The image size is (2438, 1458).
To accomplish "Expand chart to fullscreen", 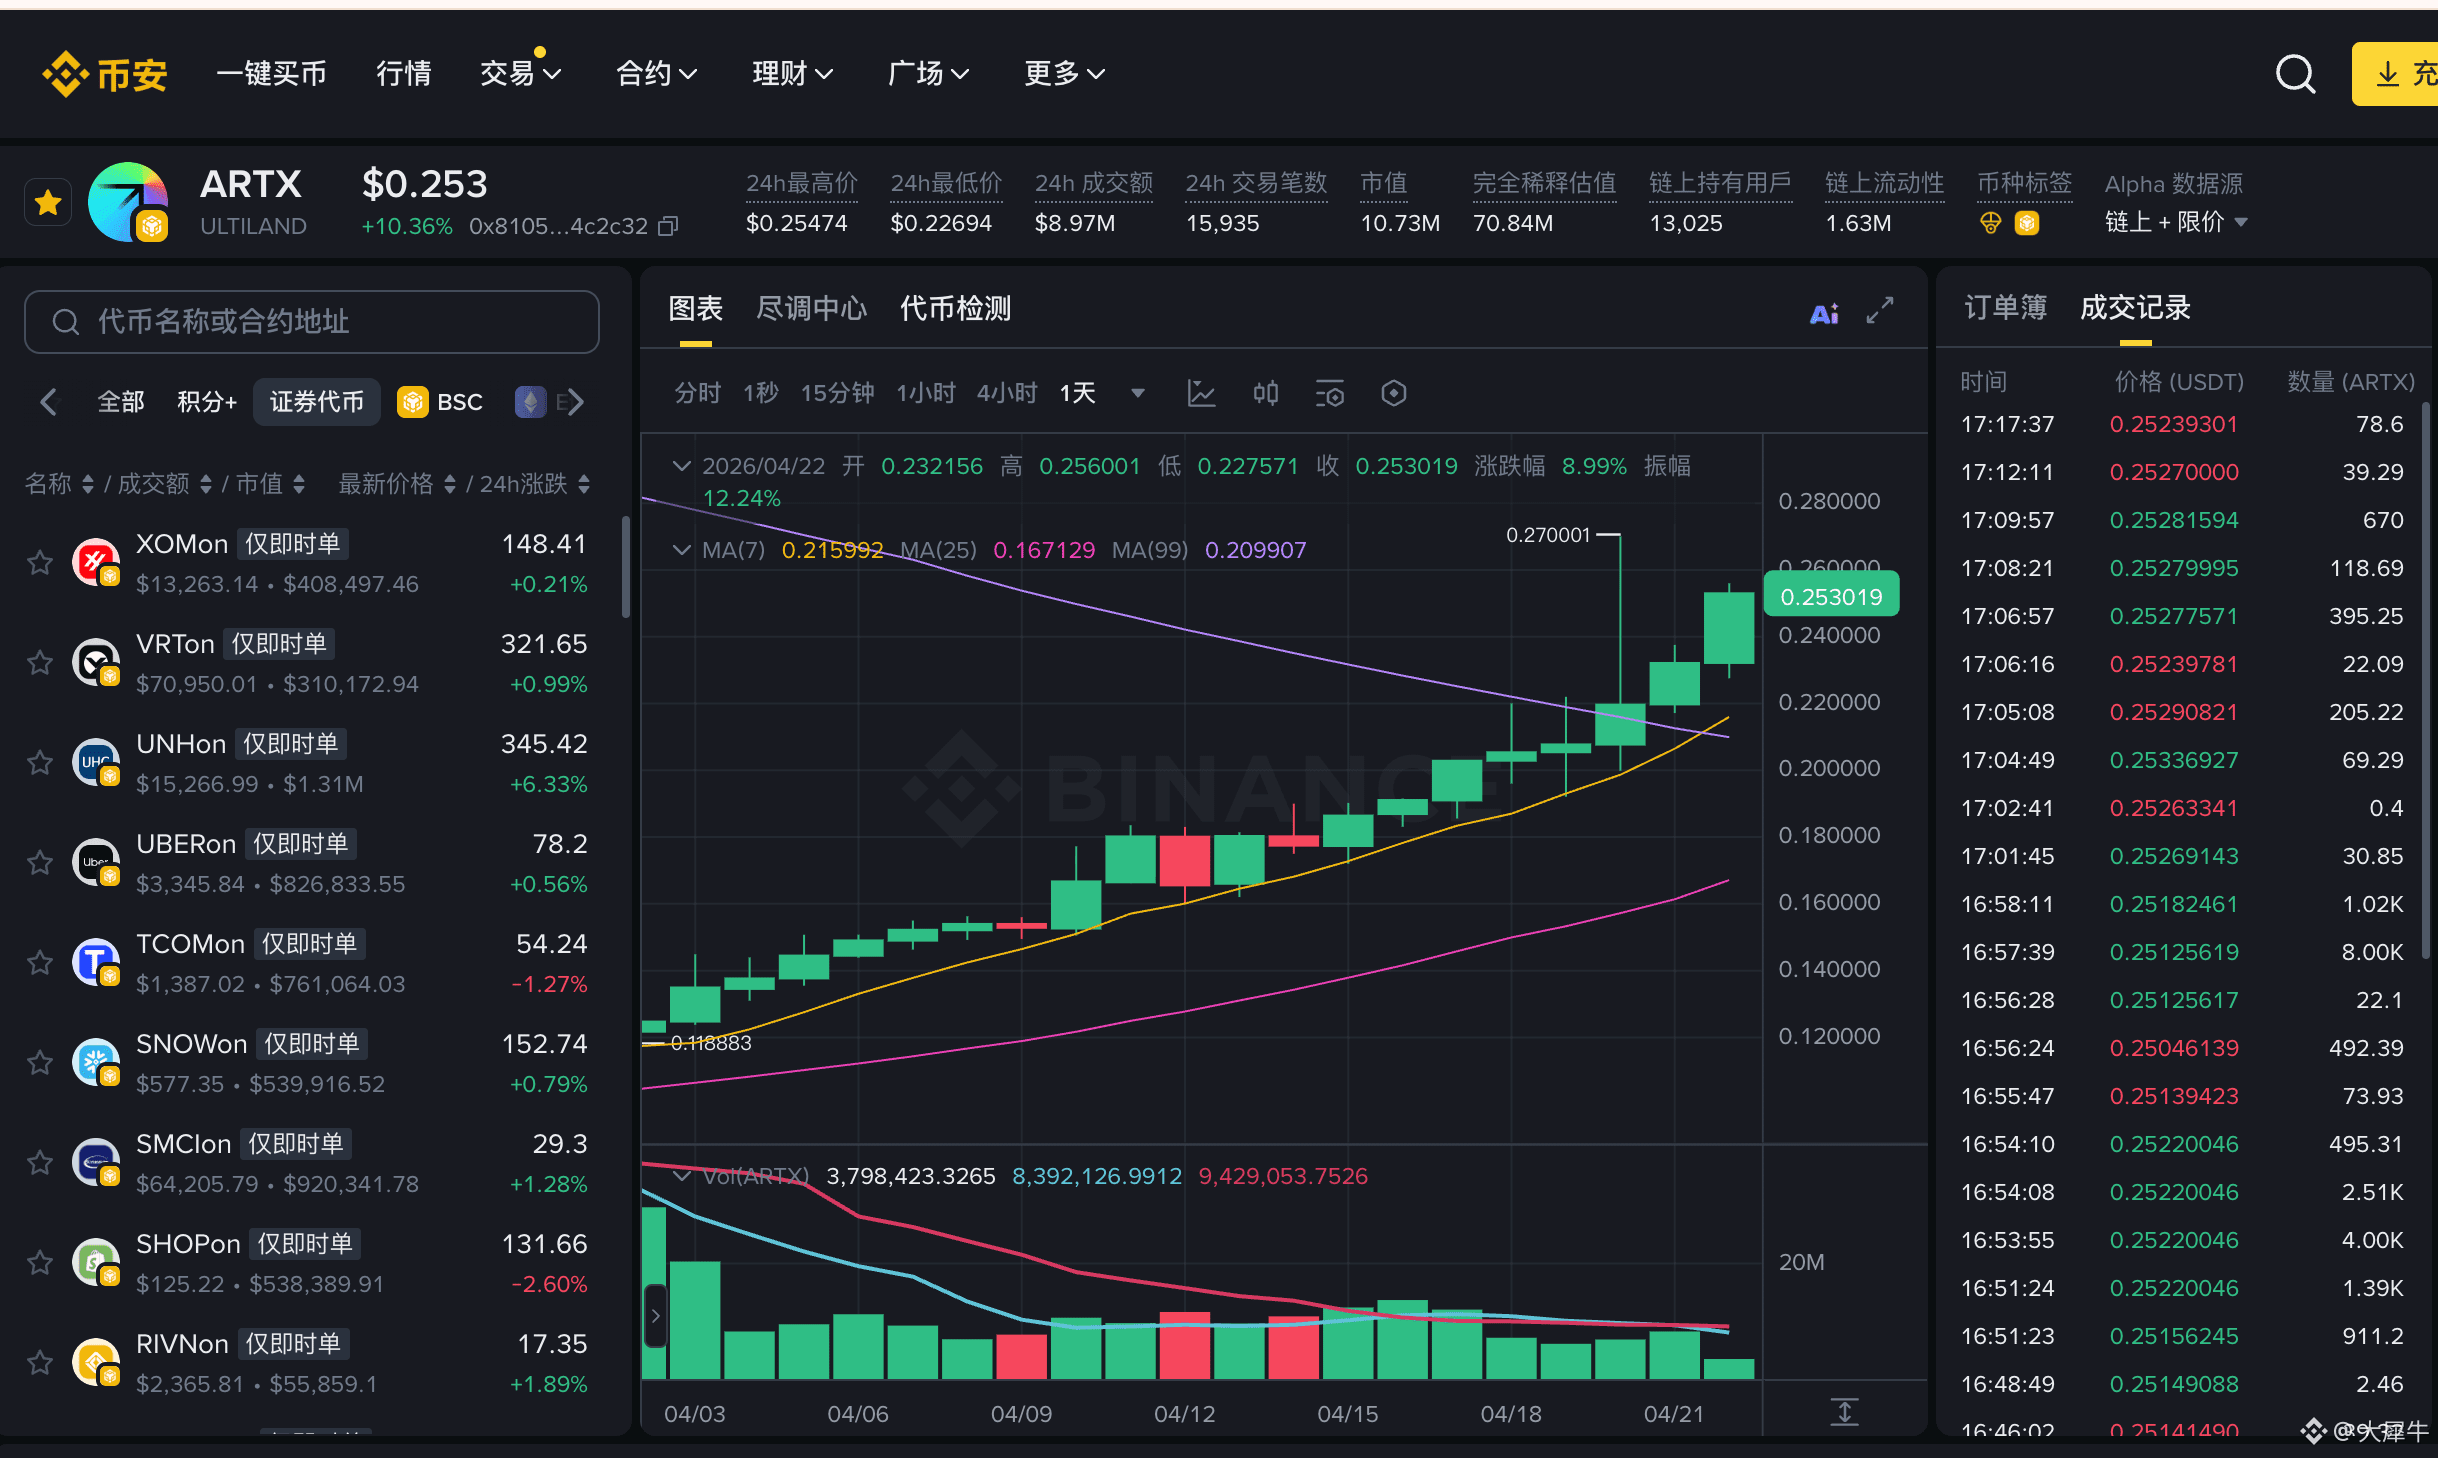I will pos(1880,311).
